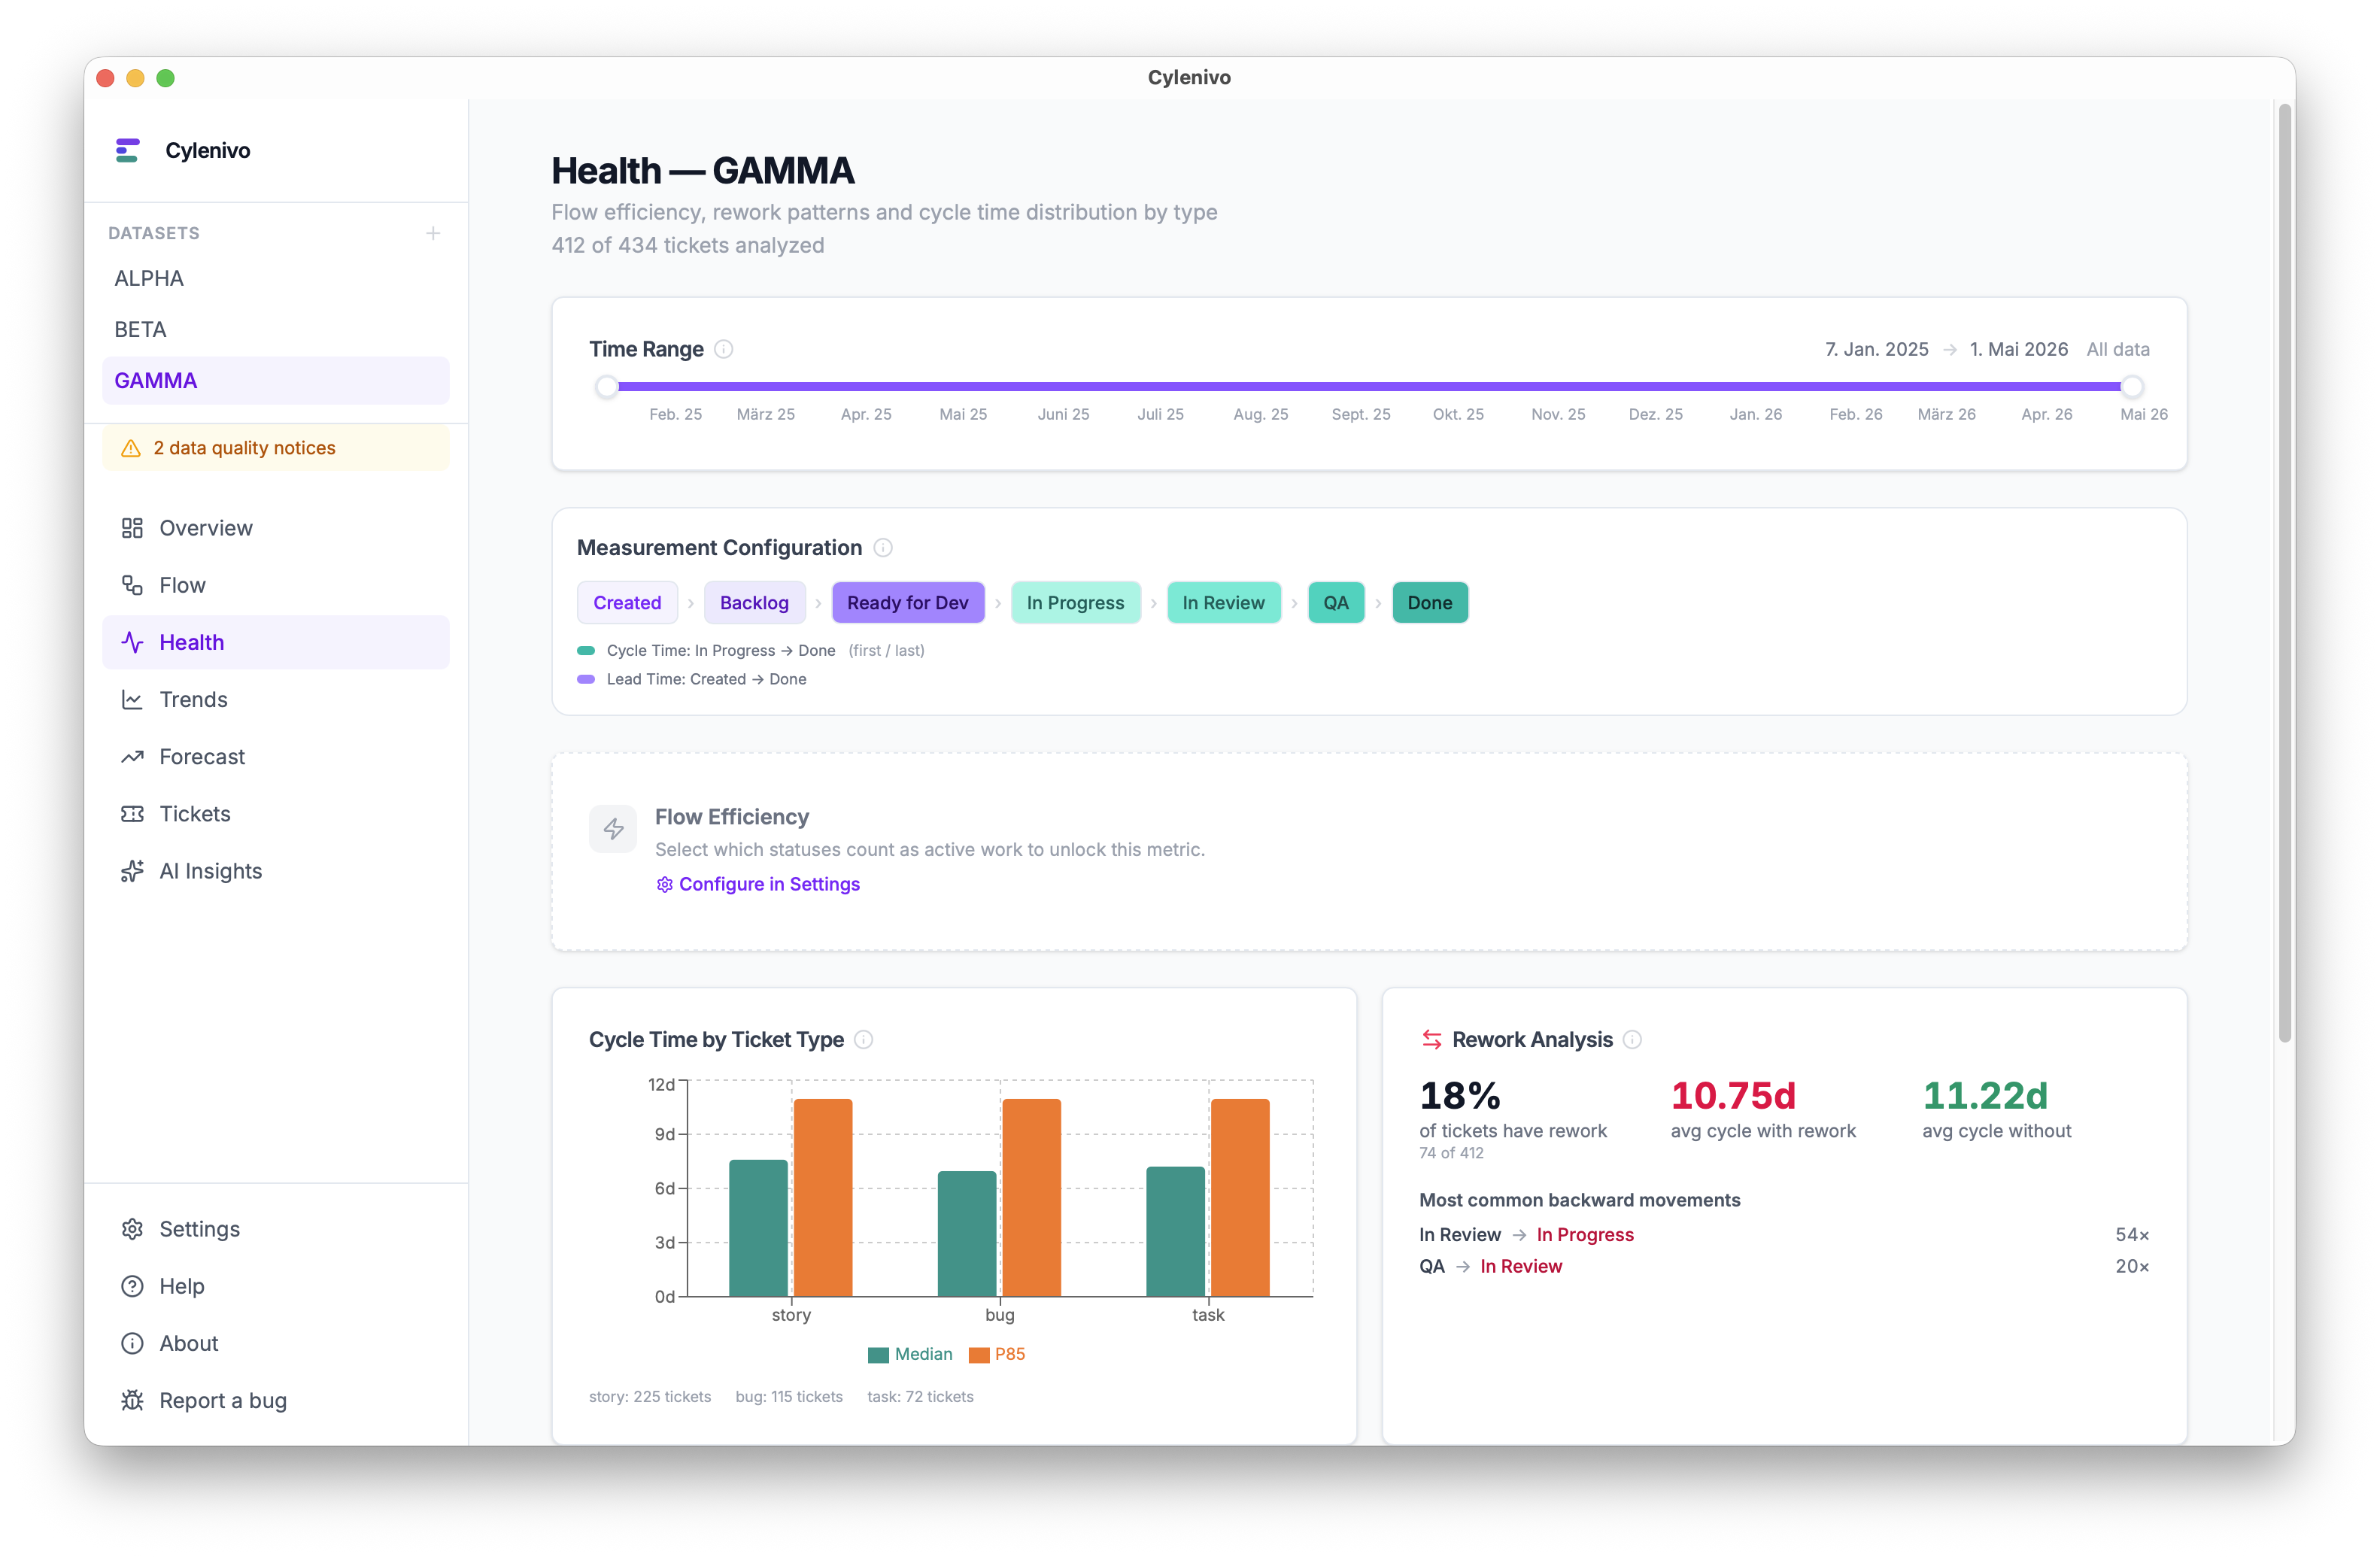Select the ALPHA dataset

[x=149, y=279]
